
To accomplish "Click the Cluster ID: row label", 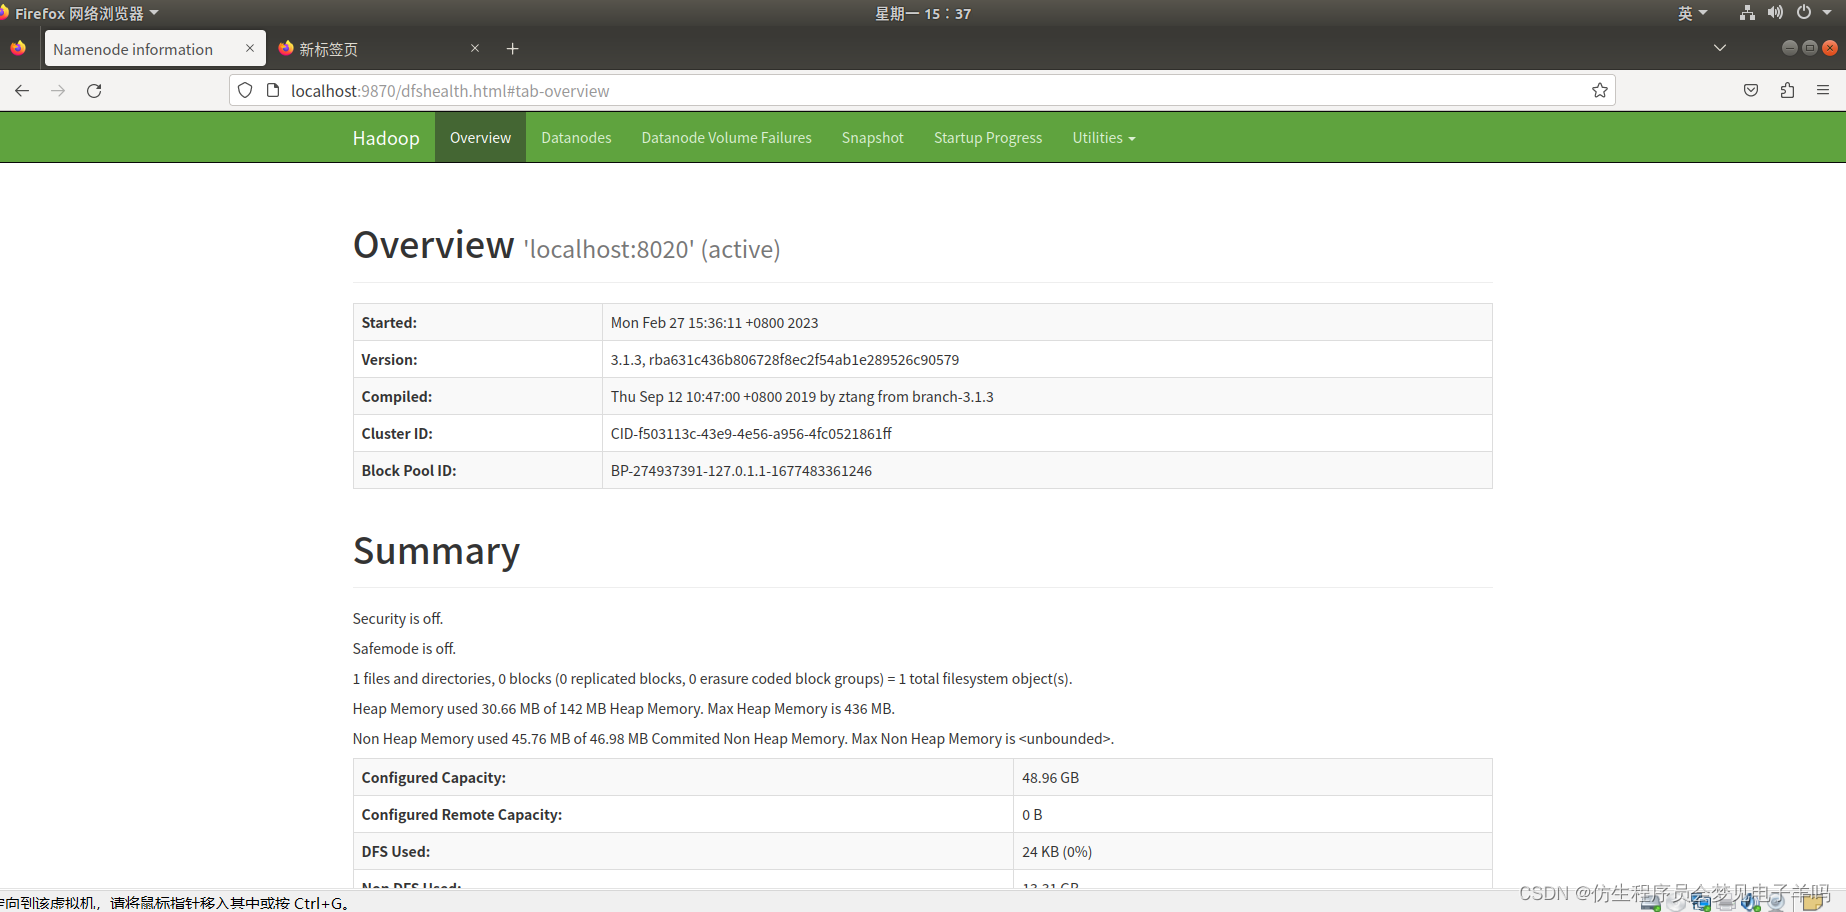I will [x=397, y=434].
